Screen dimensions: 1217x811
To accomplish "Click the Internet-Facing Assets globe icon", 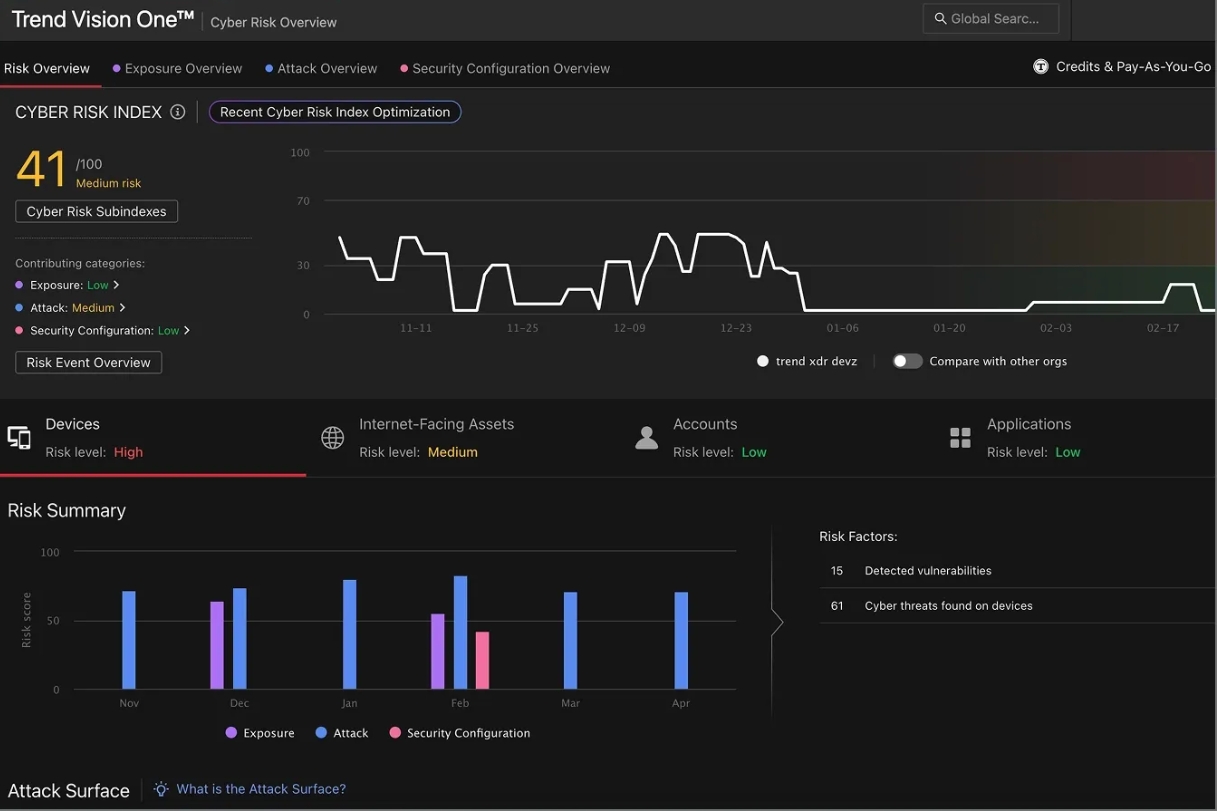I will pyautogui.click(x=332, y=438).
